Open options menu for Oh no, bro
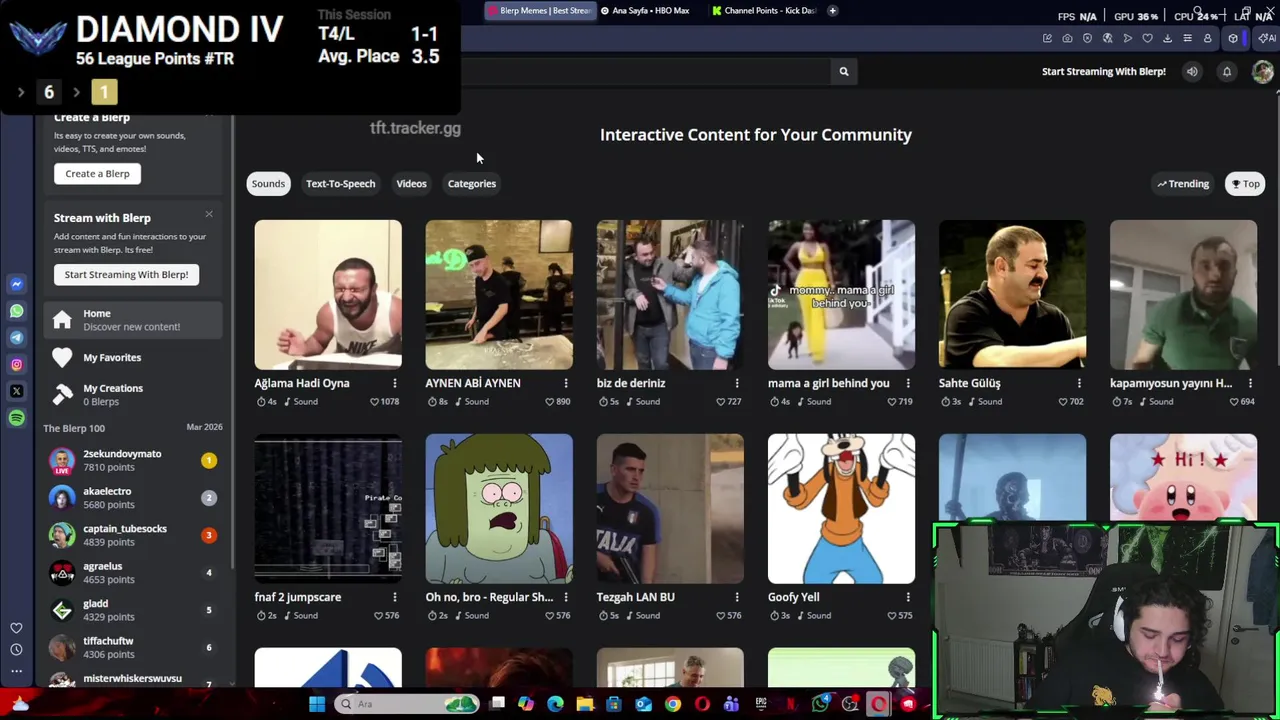 click(x=565, y=597)
